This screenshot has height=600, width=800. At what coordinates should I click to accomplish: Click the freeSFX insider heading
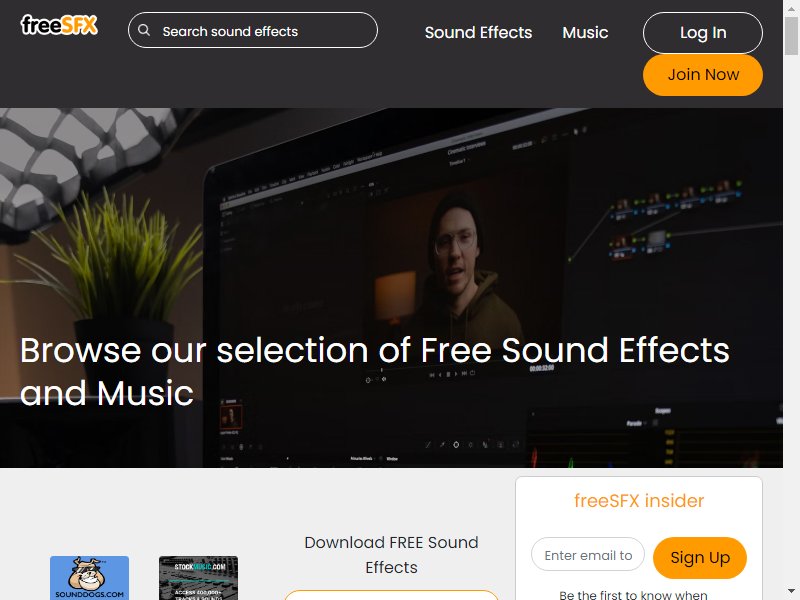point(639,501)
